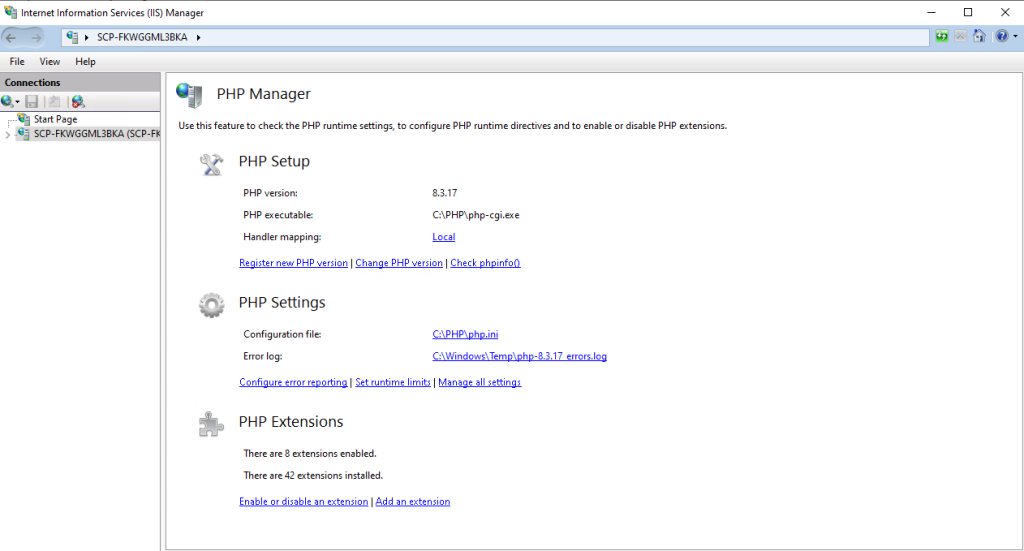The image size is (1024, 551).
Task: Click the Delete Connection icon
Action: click(78, 101)
